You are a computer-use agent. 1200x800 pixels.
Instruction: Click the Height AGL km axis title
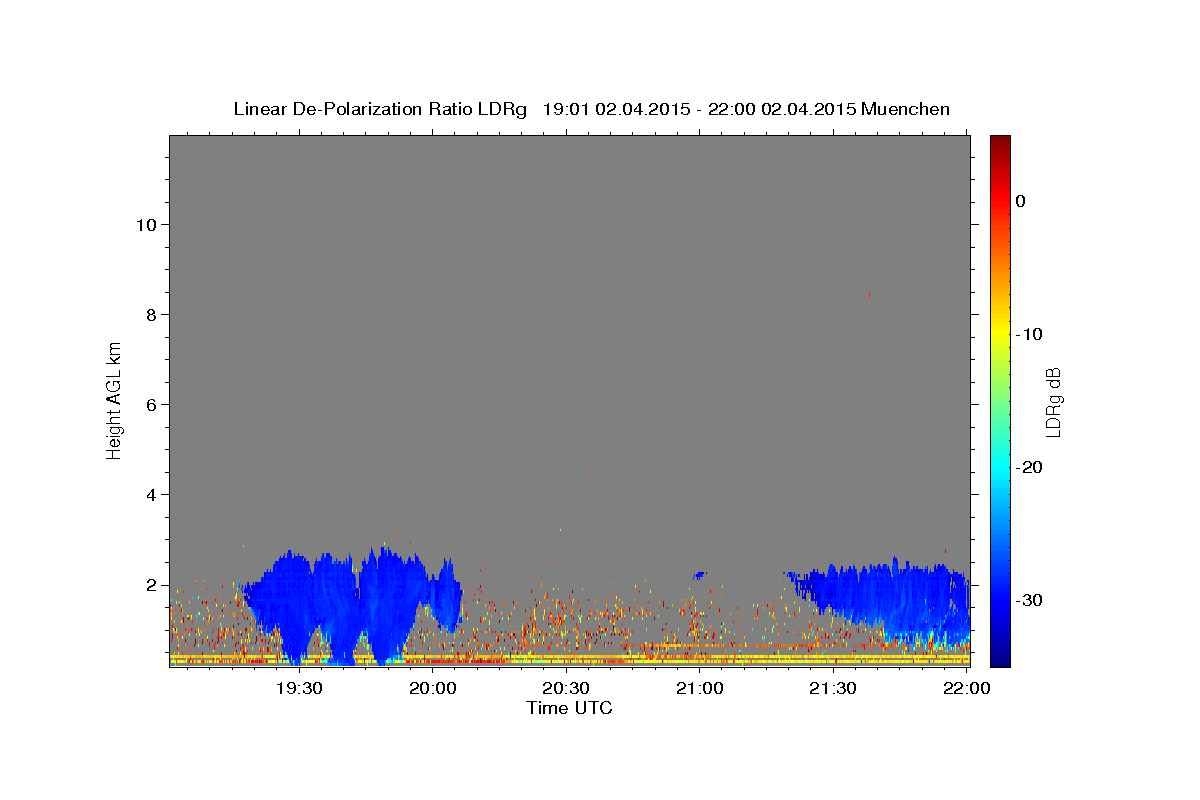tap(114, 399)
